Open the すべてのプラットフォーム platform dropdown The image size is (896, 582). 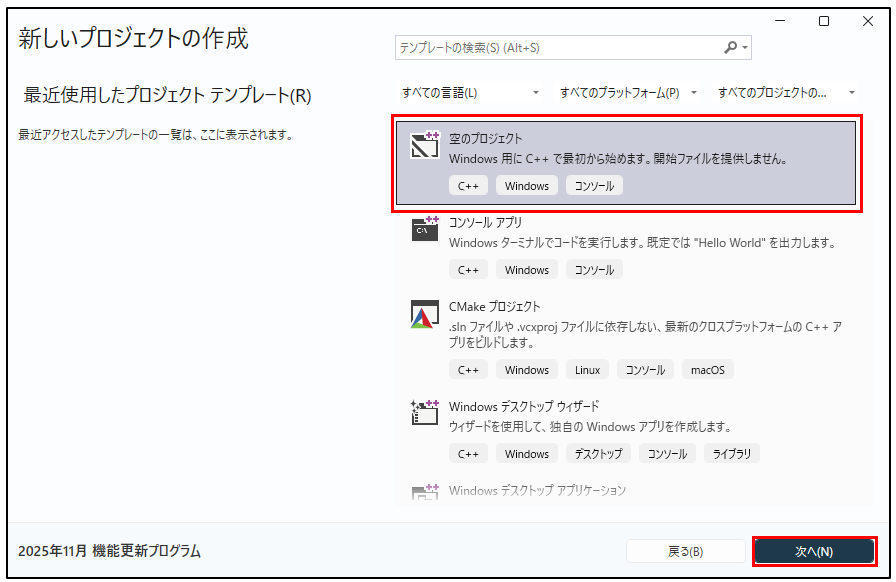pos(628,92)
